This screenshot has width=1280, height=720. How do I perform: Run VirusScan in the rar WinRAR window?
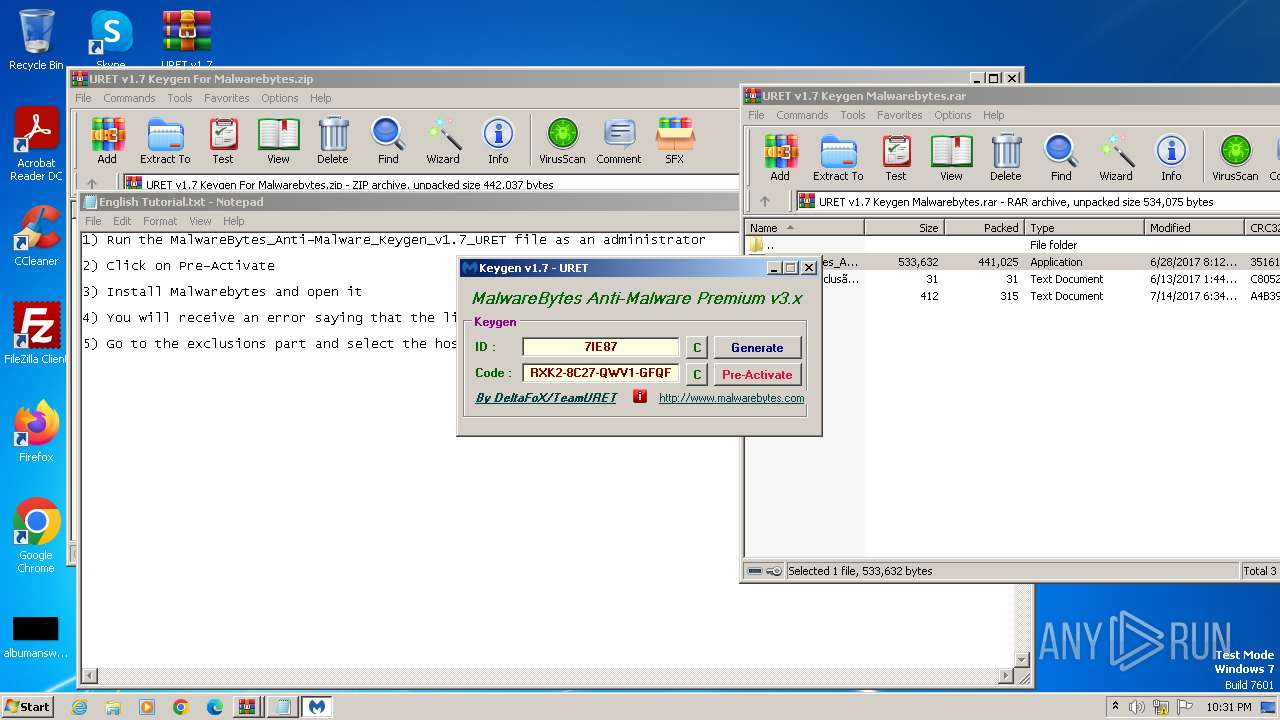pyautogui.click(x=1235, y=158)
